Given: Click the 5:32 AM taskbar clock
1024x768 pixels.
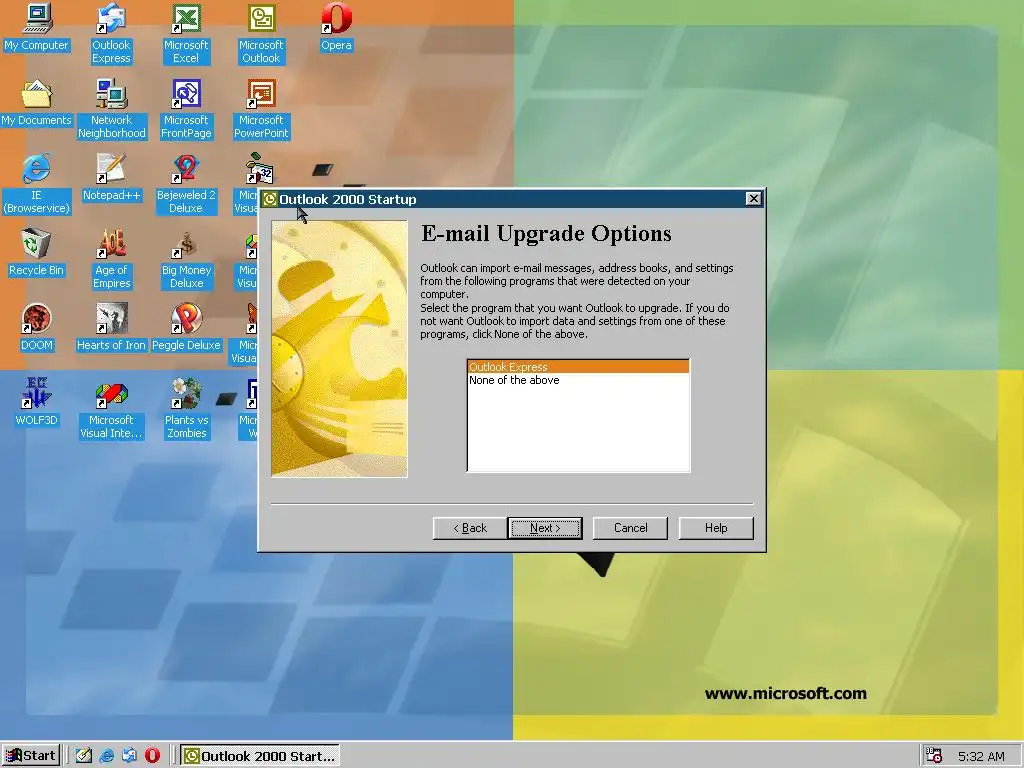Looking at the screenshot, I should (x=981, y=756).
